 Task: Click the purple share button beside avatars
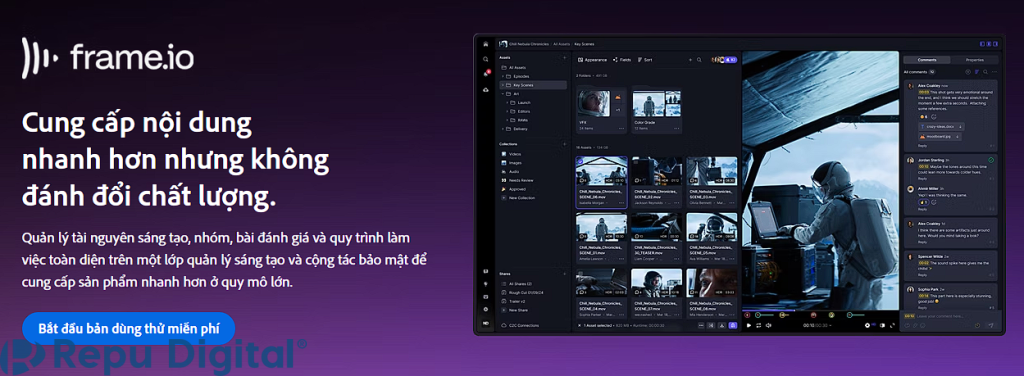coord(732,59)
